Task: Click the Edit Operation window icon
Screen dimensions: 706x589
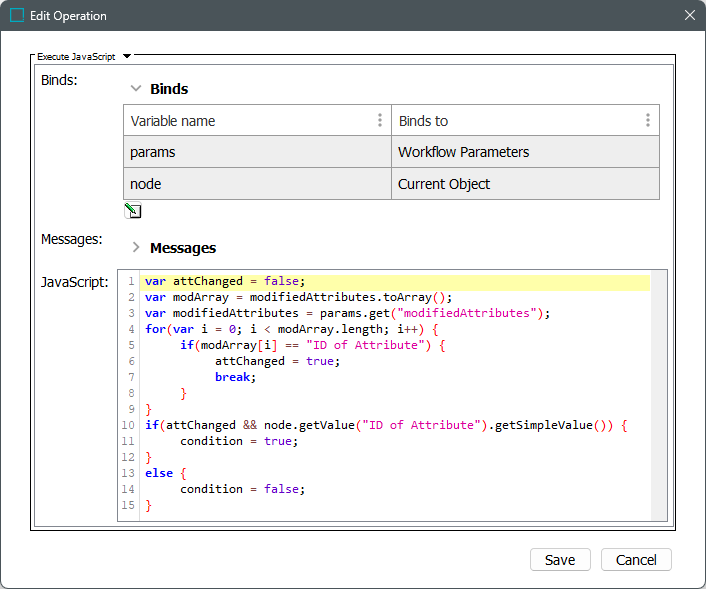Action: 17,16
